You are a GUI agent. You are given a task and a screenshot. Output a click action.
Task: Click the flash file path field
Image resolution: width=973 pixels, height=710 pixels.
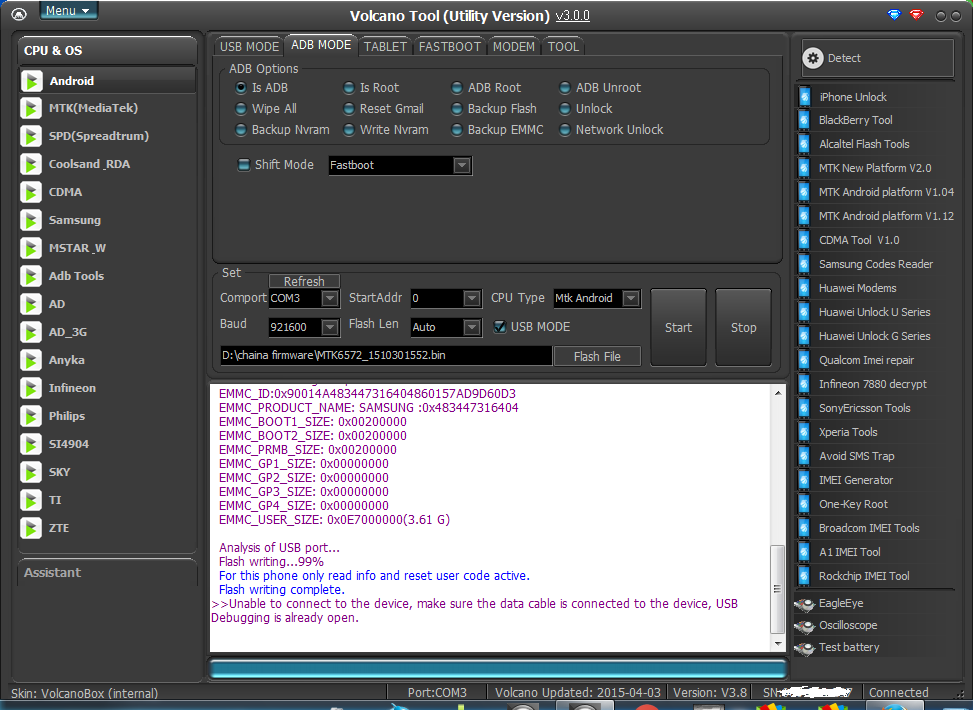click(385, 356)
